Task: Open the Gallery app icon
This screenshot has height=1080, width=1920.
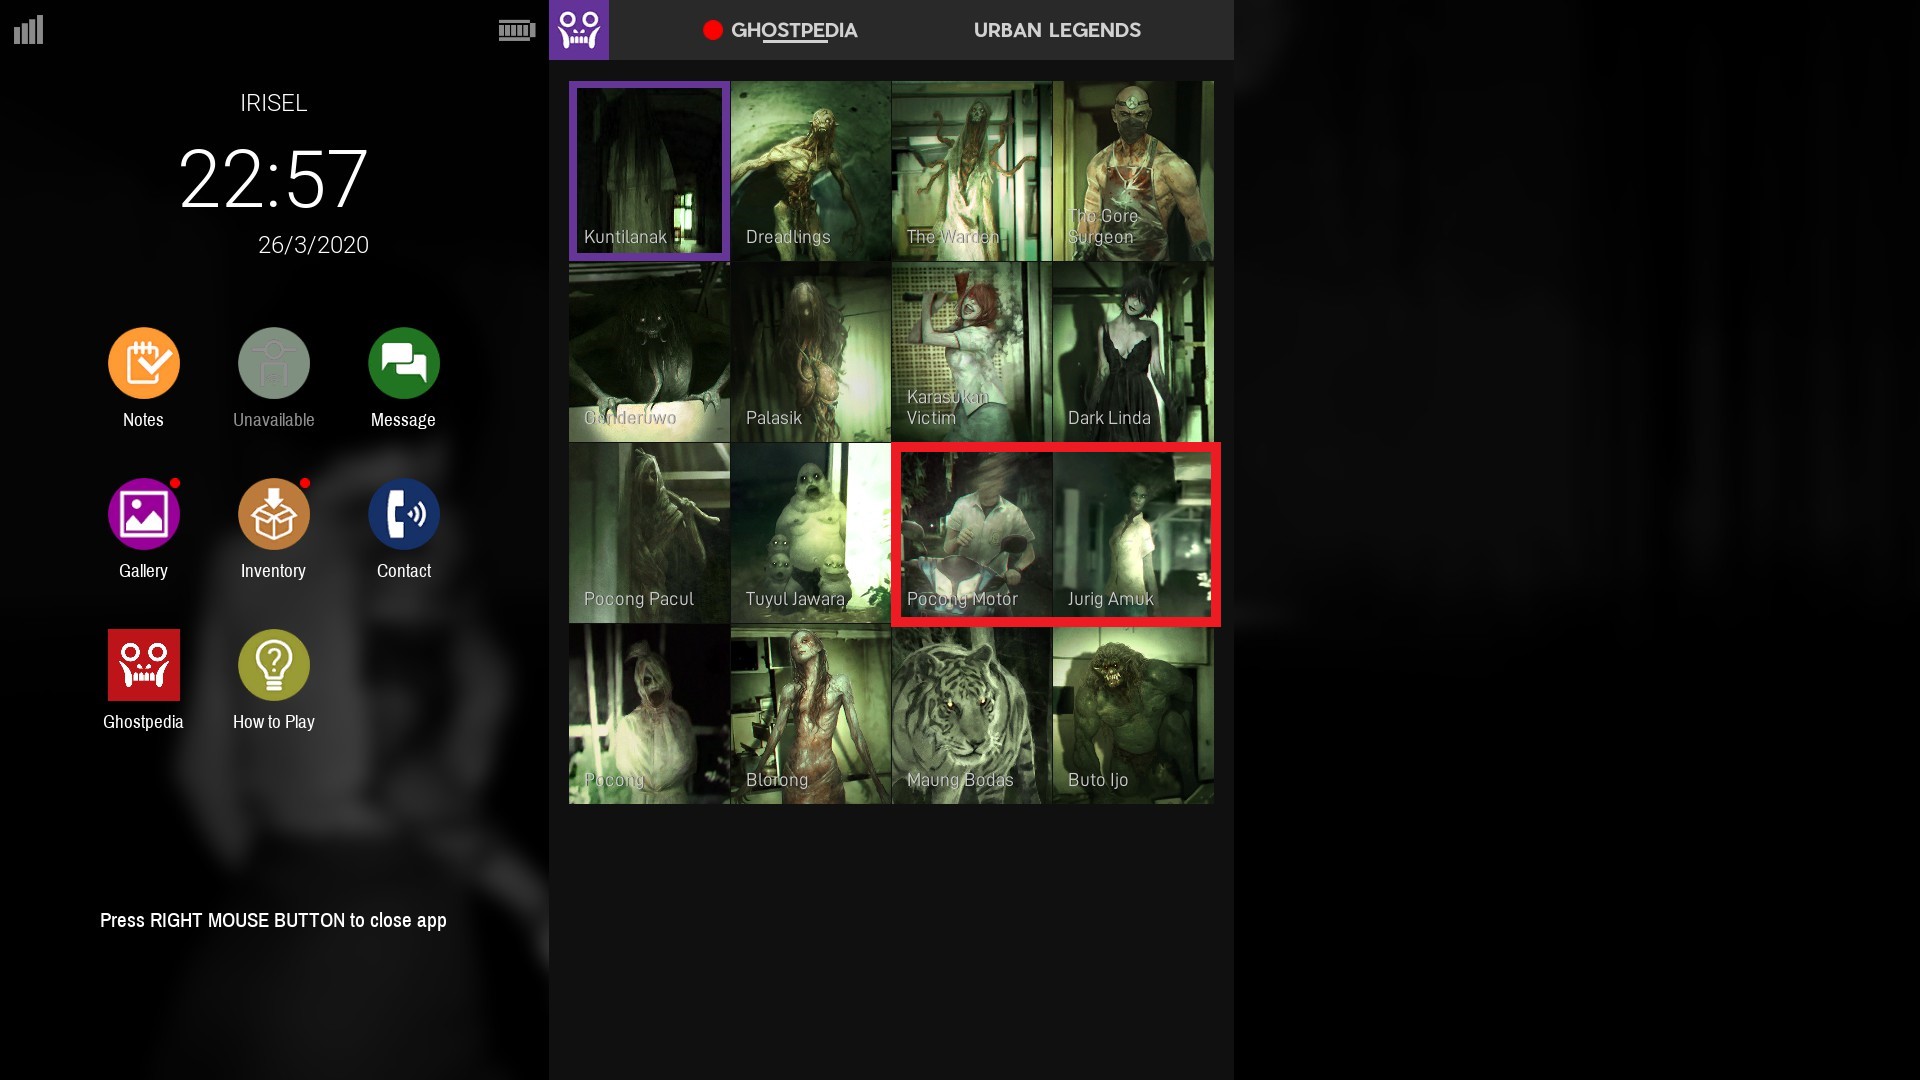Action: click(143, 514)
